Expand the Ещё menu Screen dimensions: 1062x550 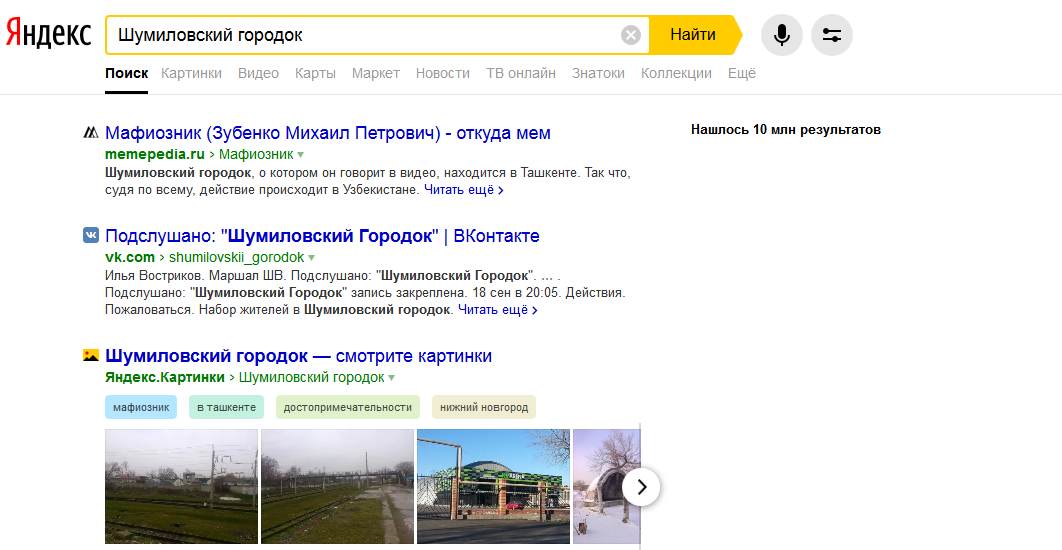tap(742, 73)
